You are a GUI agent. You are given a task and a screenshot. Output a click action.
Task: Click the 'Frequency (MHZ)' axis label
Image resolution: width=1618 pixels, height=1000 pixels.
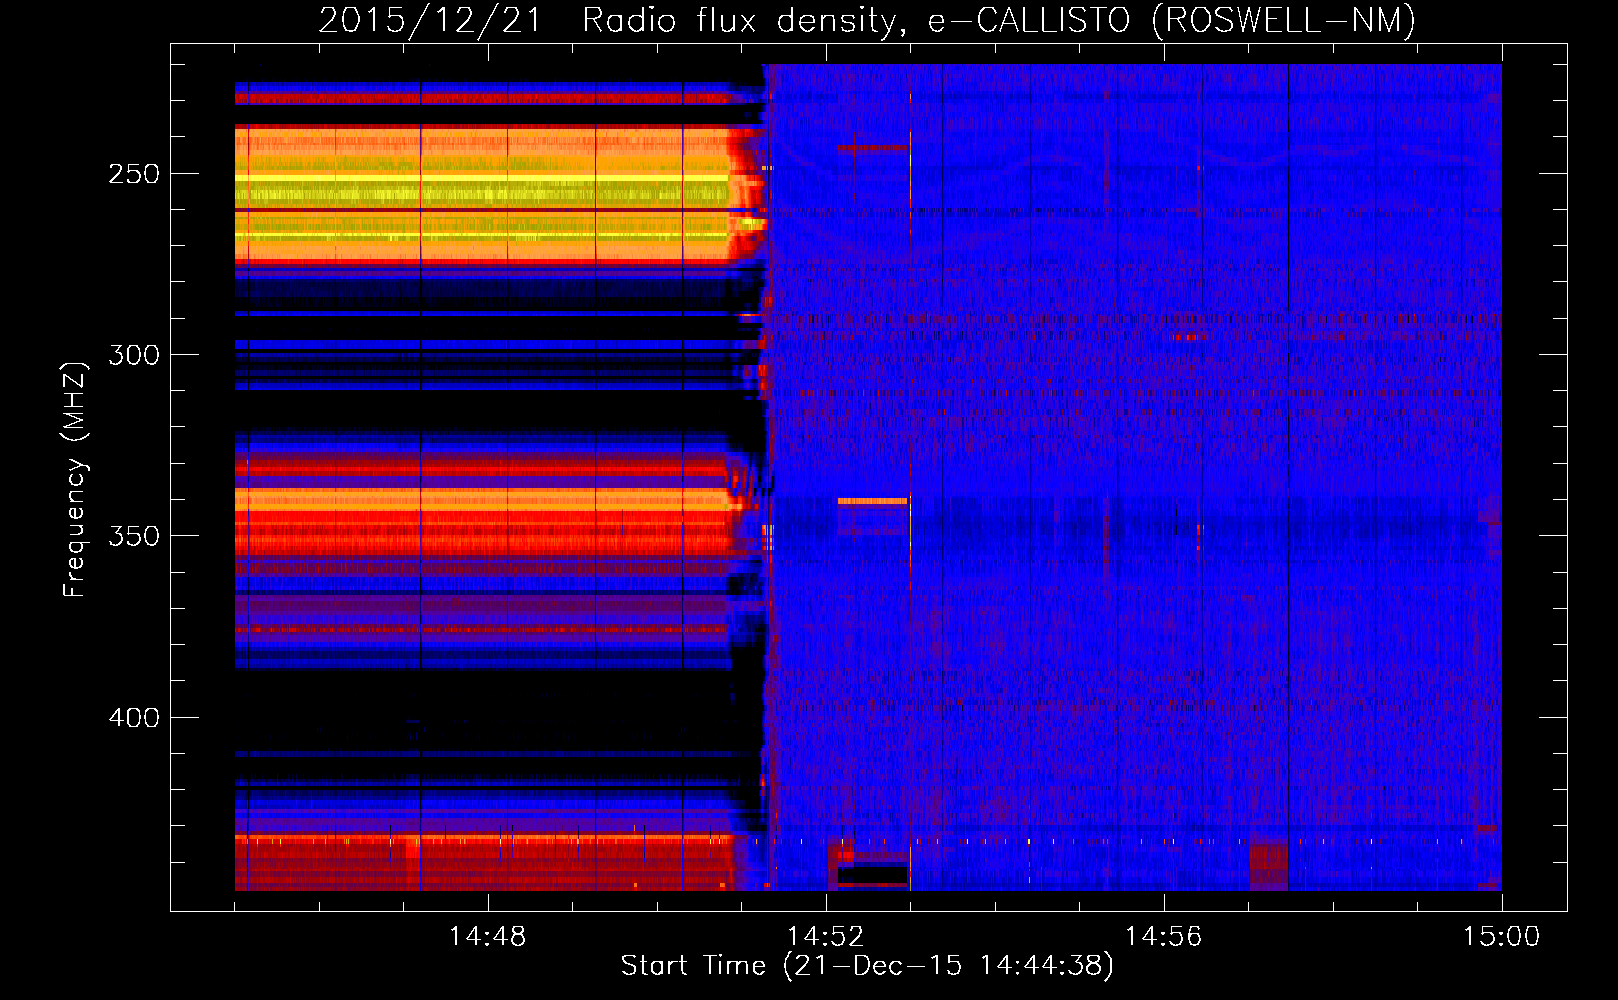76,479
